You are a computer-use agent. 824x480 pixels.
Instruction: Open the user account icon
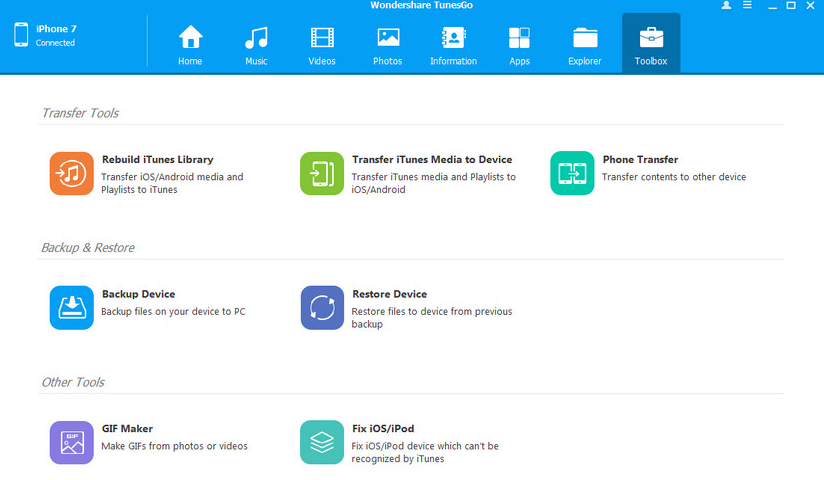pyautogui.click(x=726, y=5)
